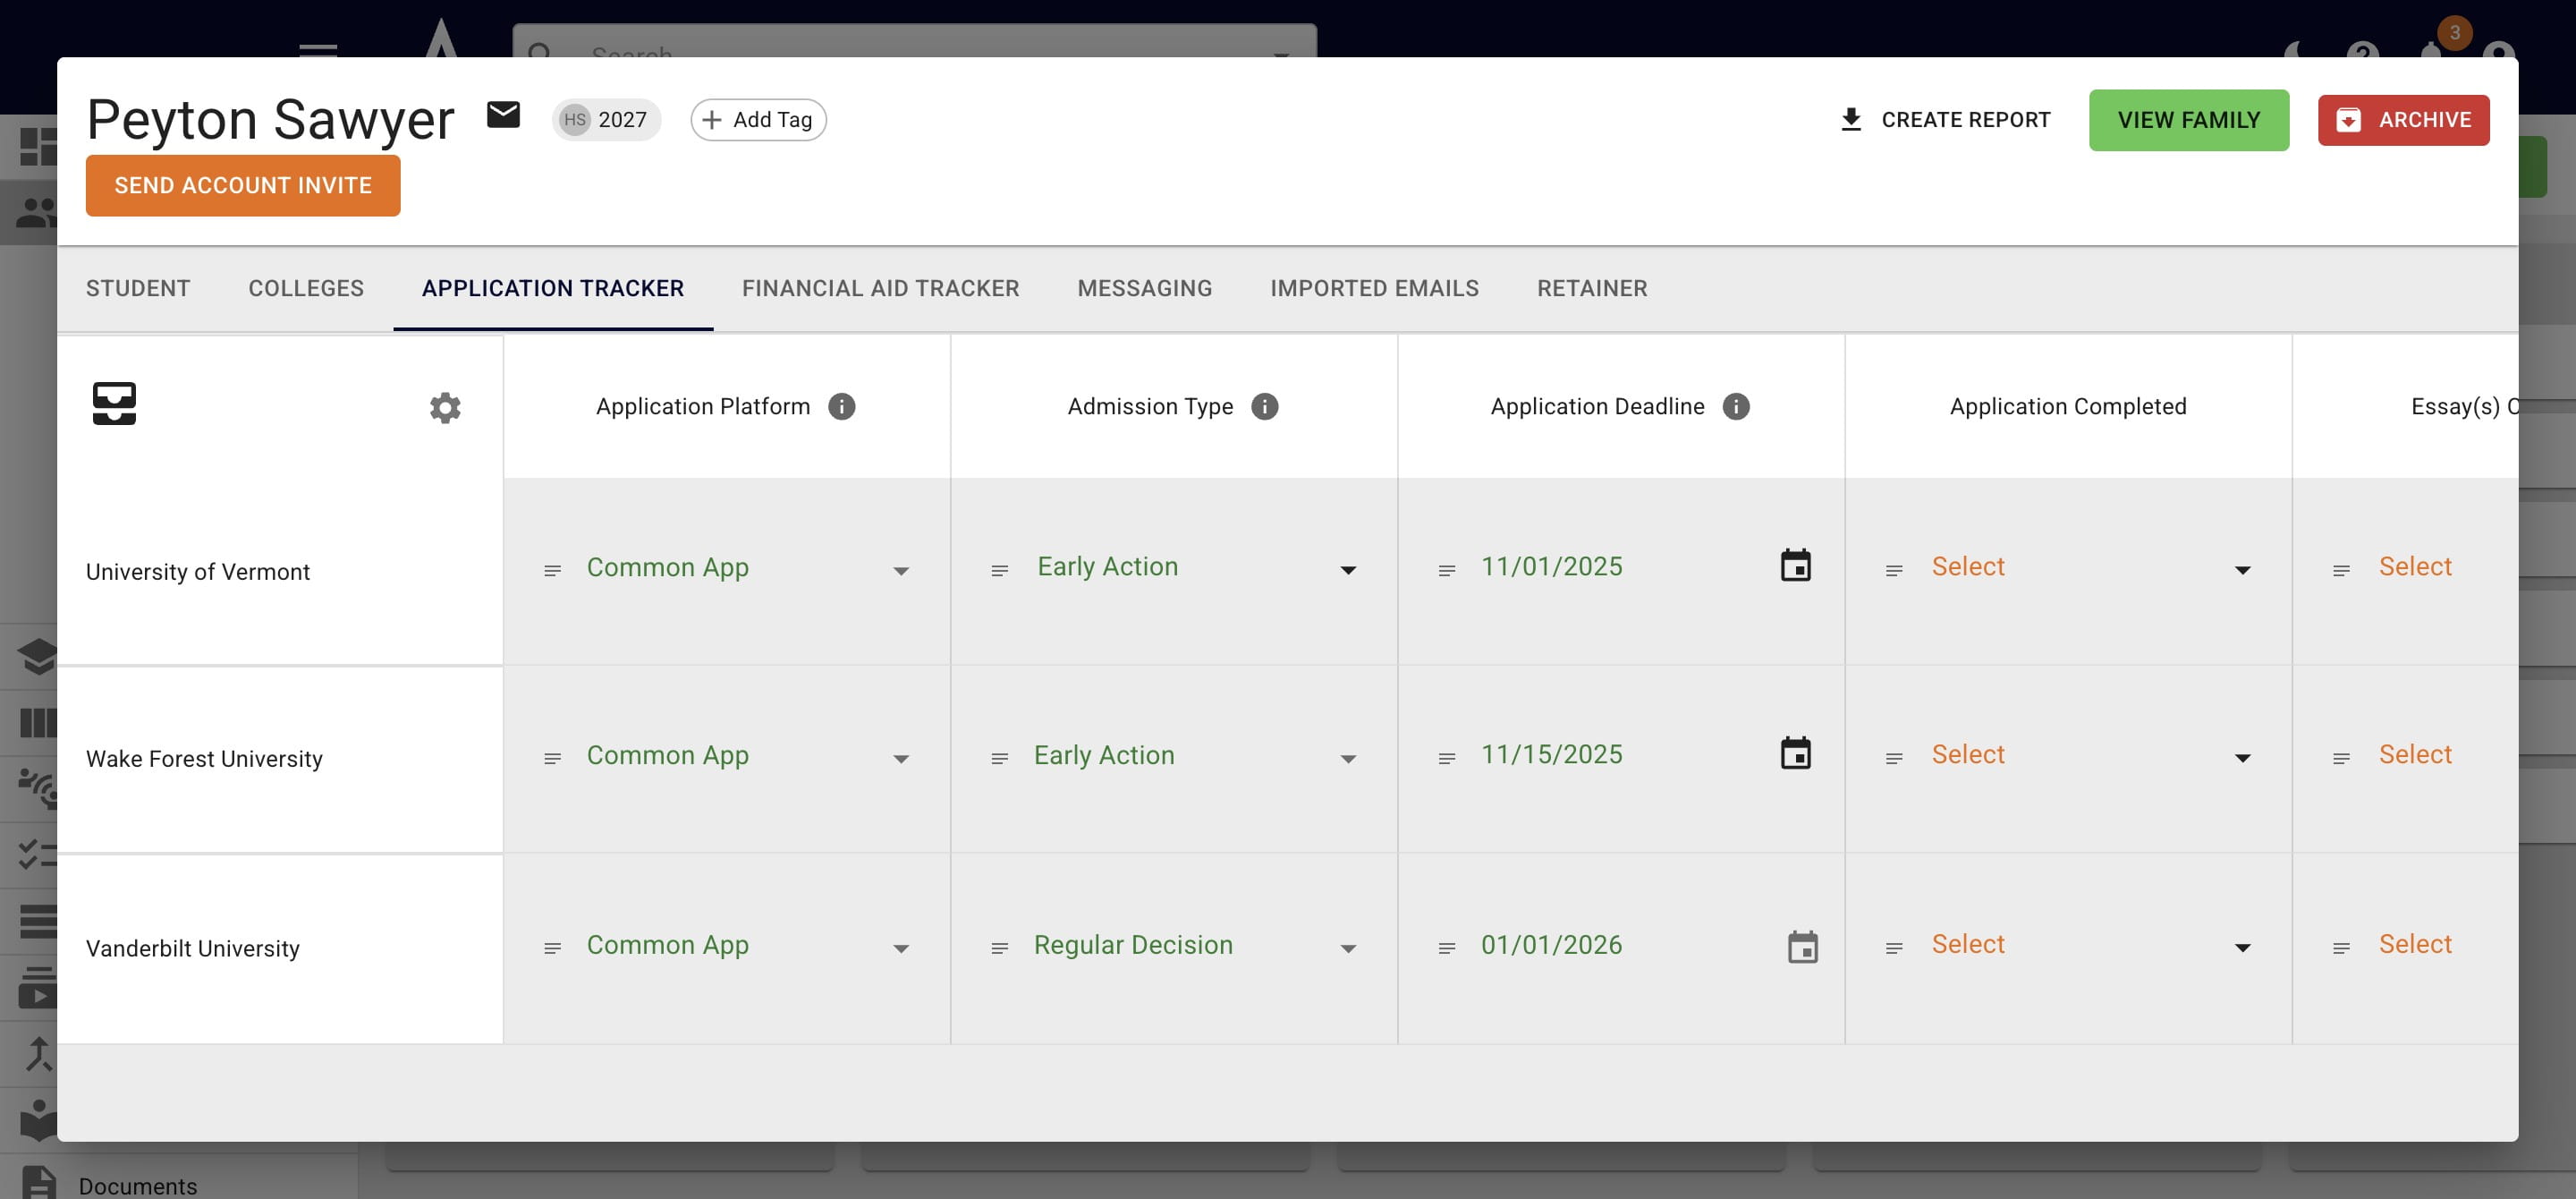The image size is (2576, 1199).
Task: Archive Peyton Sawyer's record
Action: (2404, 120)
